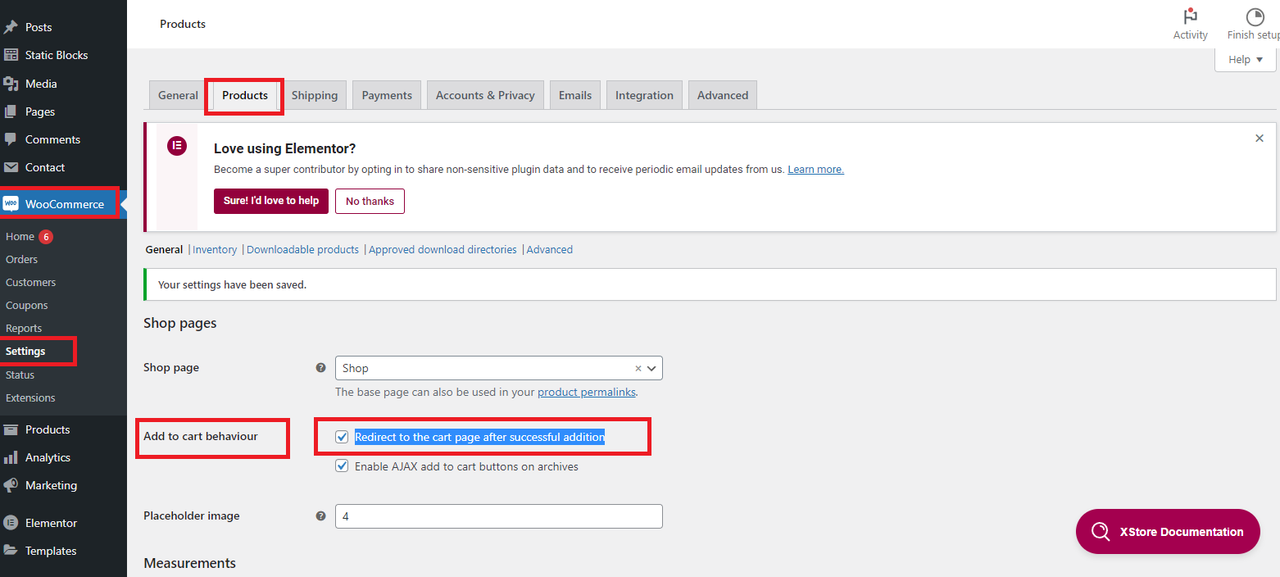Image resolution: width=1280 pixels, height=577 pixels.
Task: Click the Contact envelope icon
Action: tap(11, 168)
